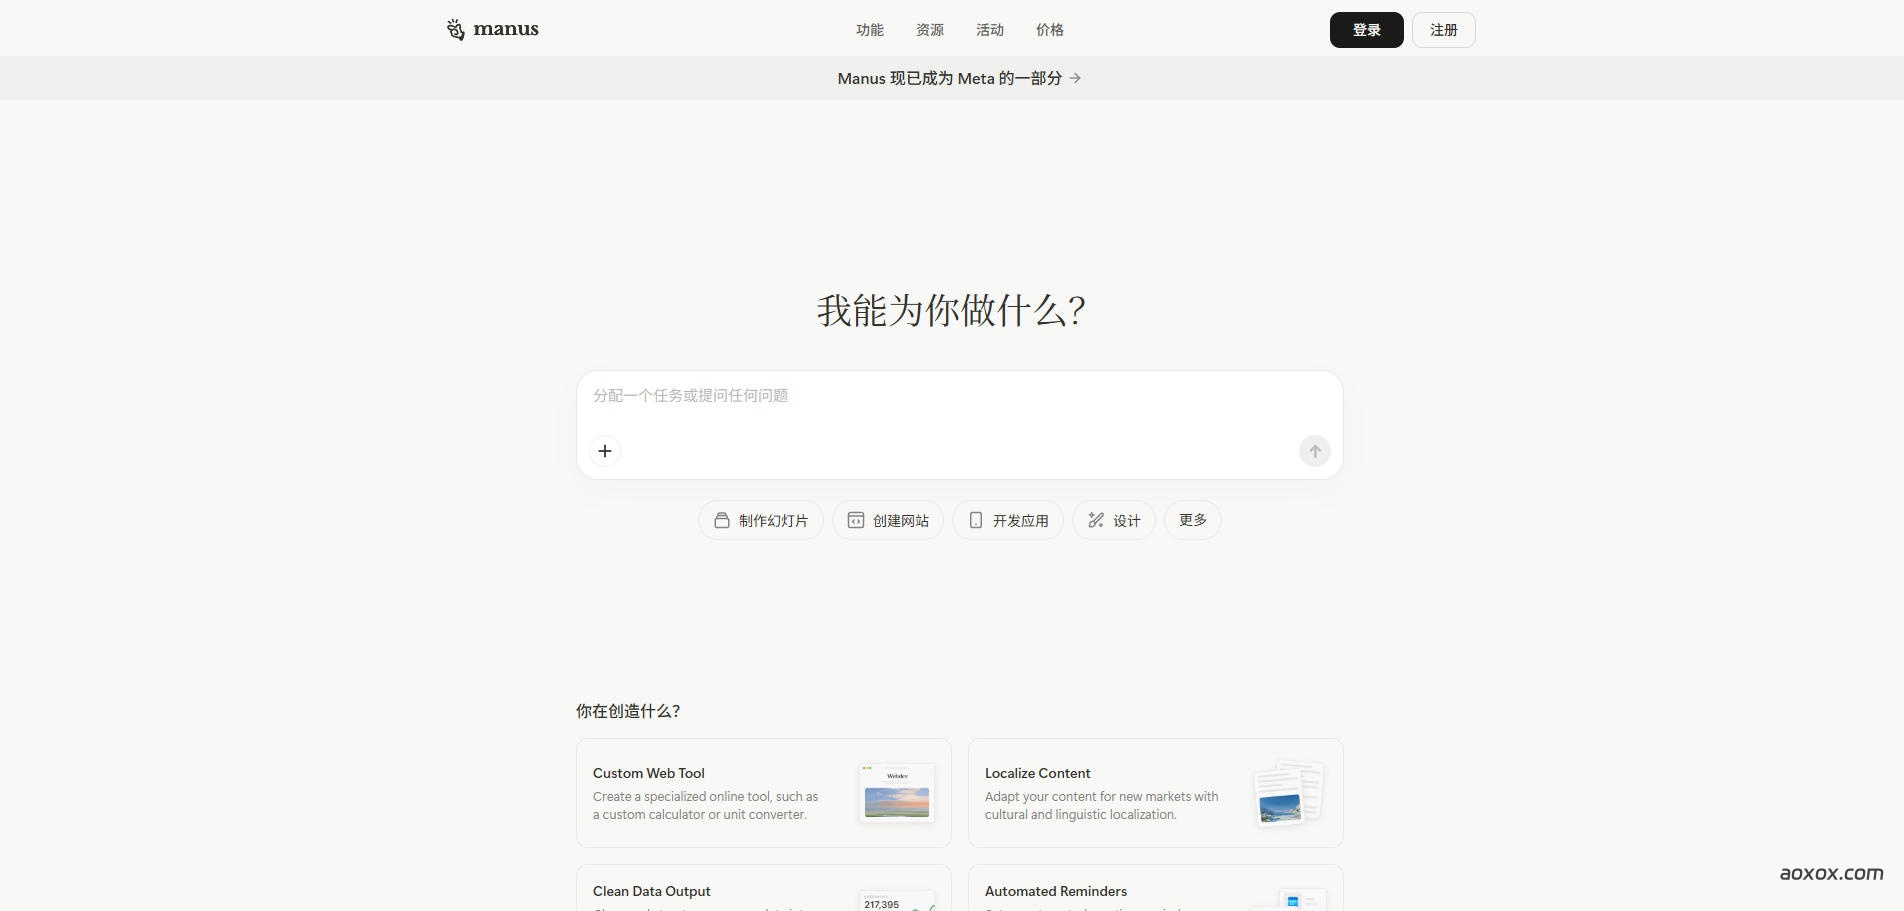Select the 设计 chip
Image resolution: width=1904 pixels, height=911 pixels.
click(1113, 520)
